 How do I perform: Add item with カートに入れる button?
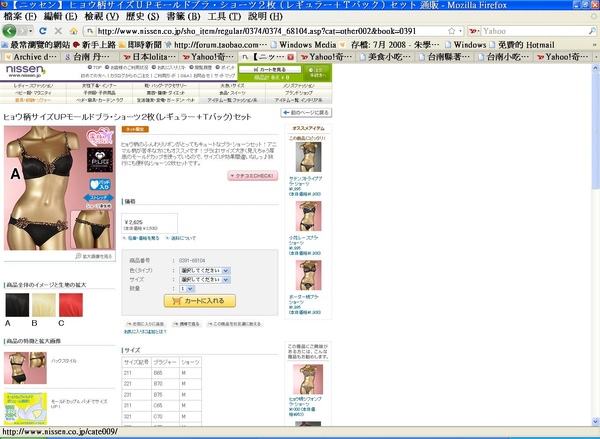point(200,301)
